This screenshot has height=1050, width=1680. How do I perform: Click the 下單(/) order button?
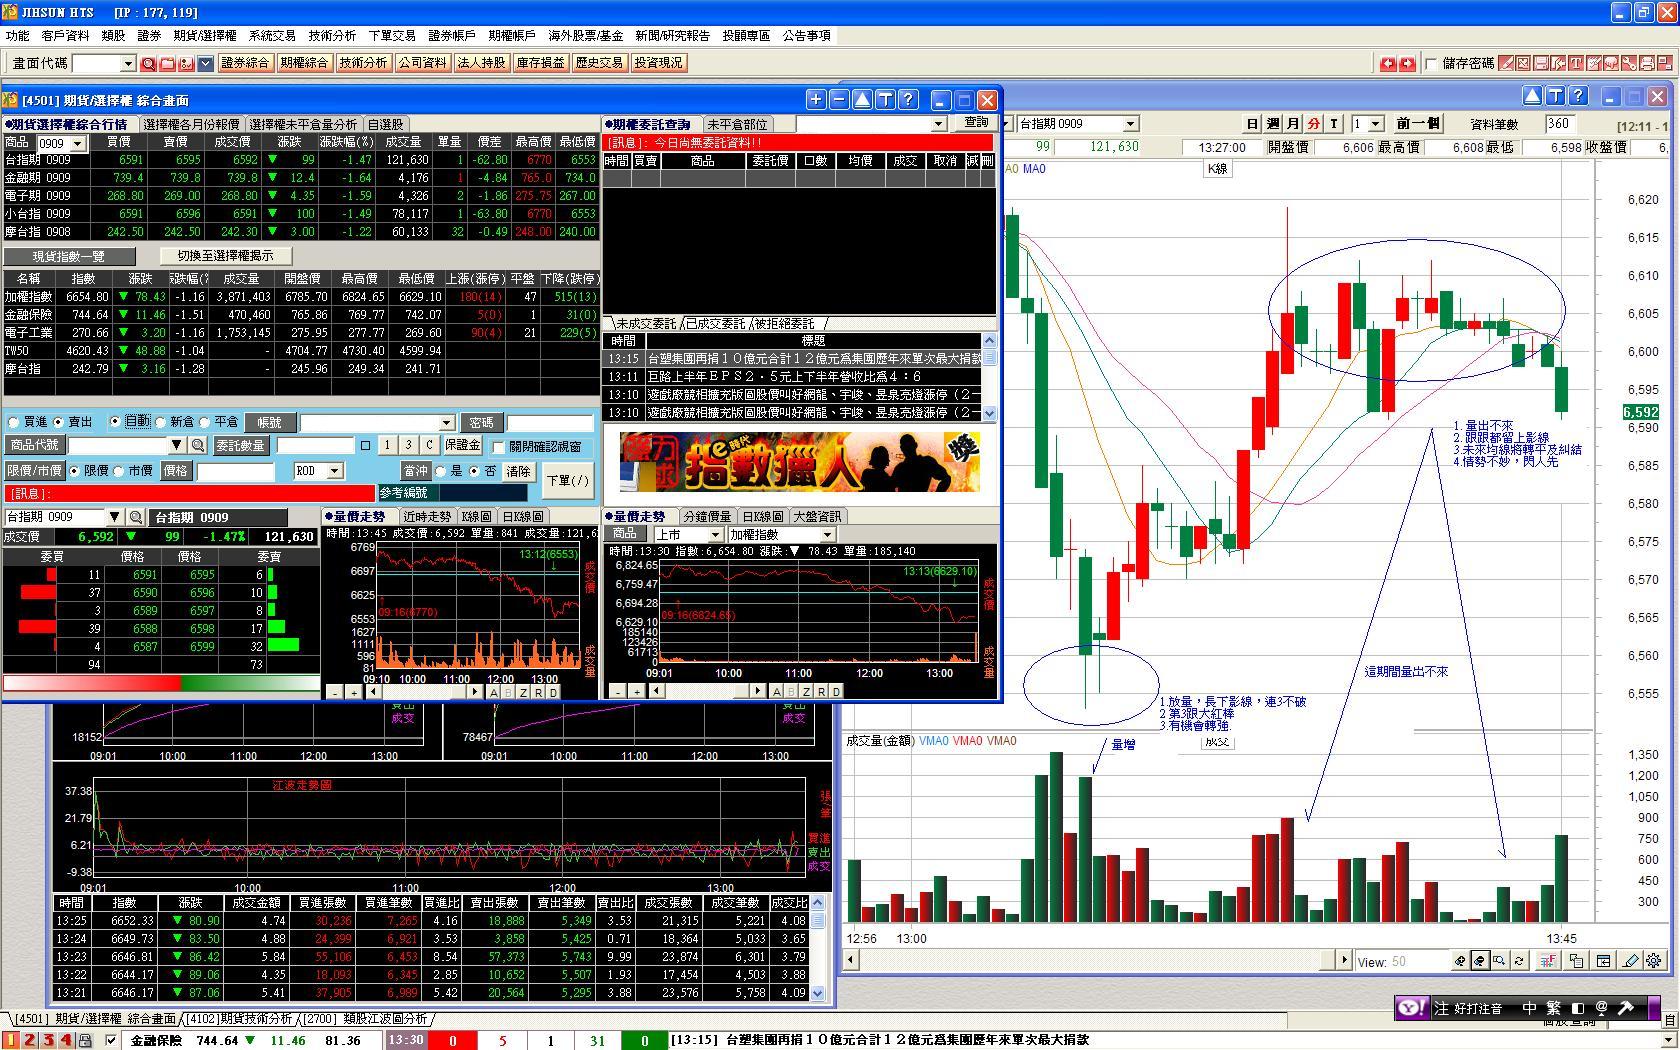click(x=568, y=481)
